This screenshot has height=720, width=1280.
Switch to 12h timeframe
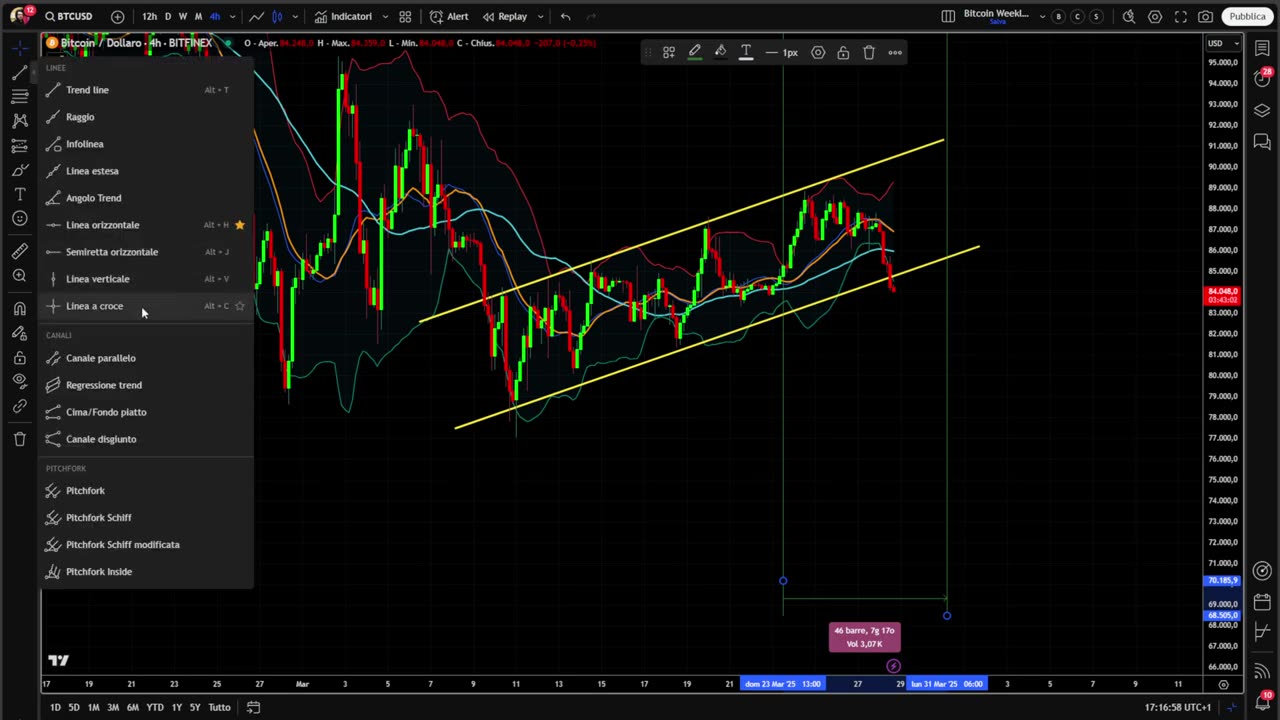149,16
